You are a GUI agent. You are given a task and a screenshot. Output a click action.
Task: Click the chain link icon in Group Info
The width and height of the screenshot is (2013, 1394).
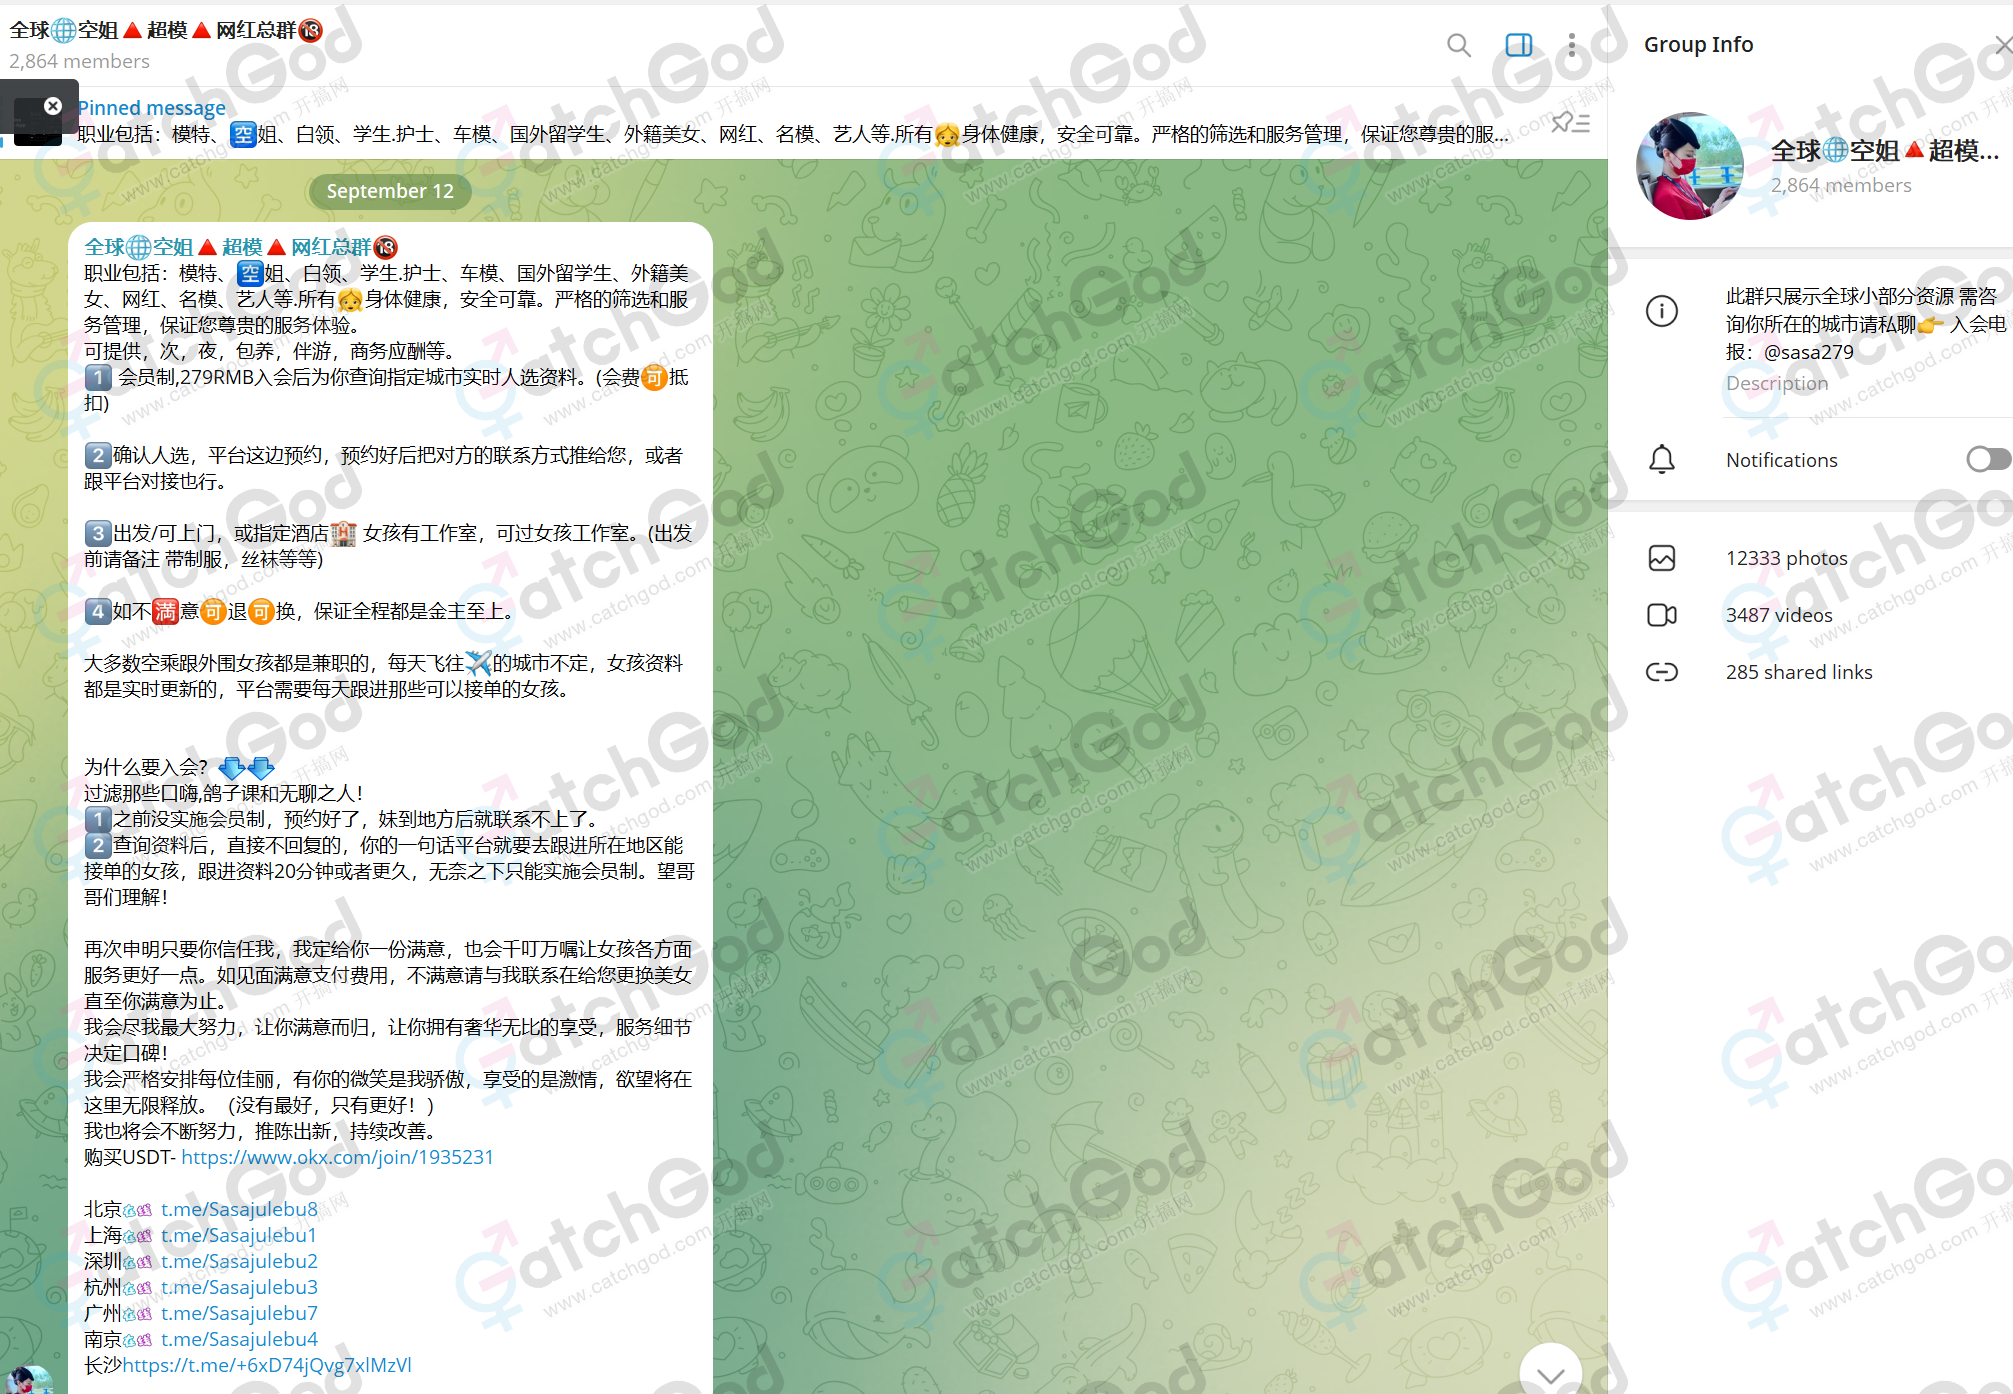click(x=1662, y=672)
